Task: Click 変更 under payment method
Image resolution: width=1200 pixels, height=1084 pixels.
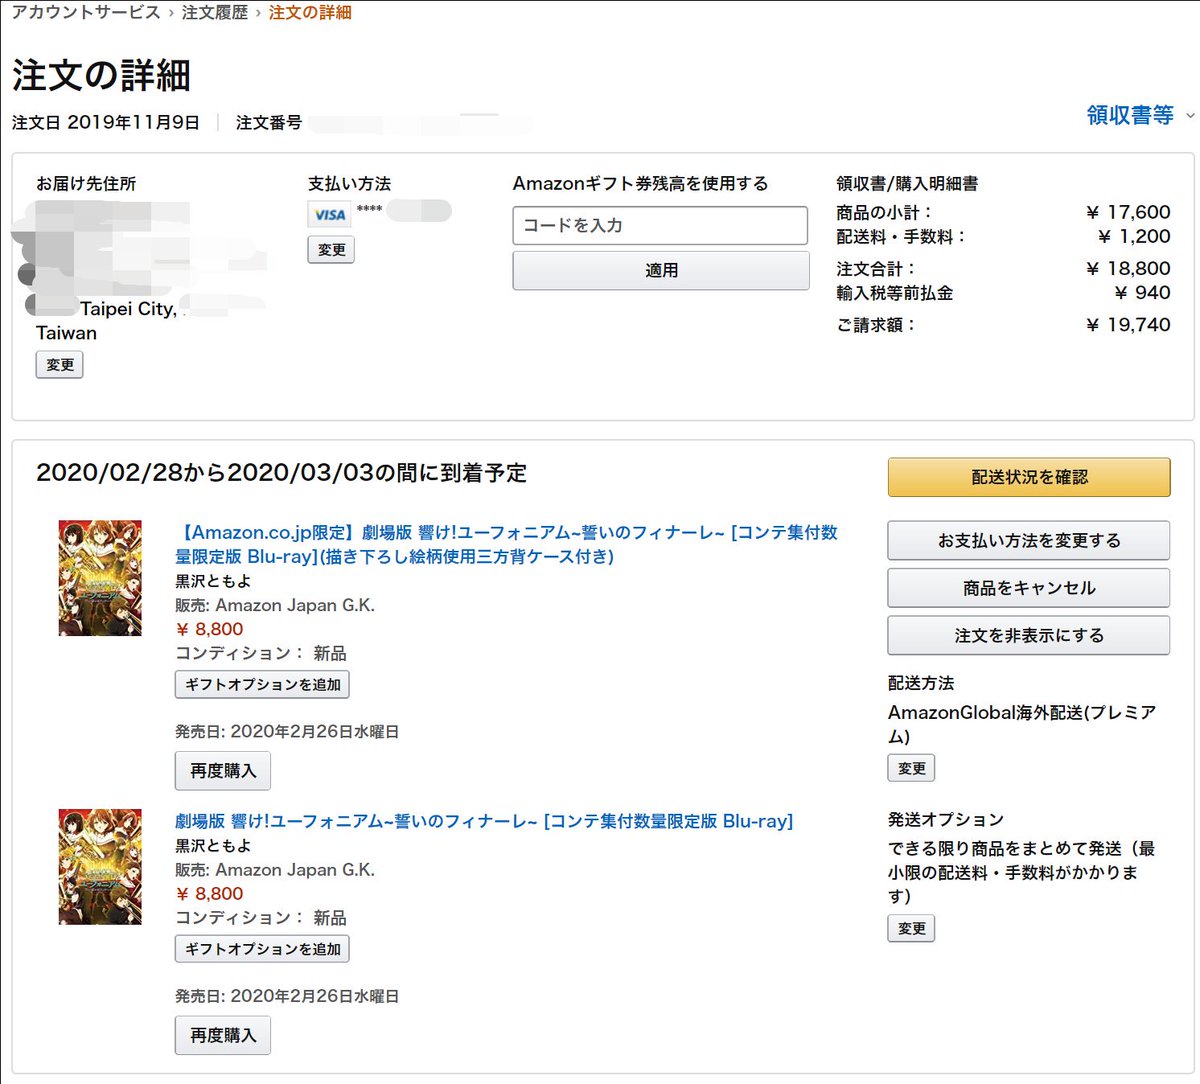Action: tap(332, 250)
